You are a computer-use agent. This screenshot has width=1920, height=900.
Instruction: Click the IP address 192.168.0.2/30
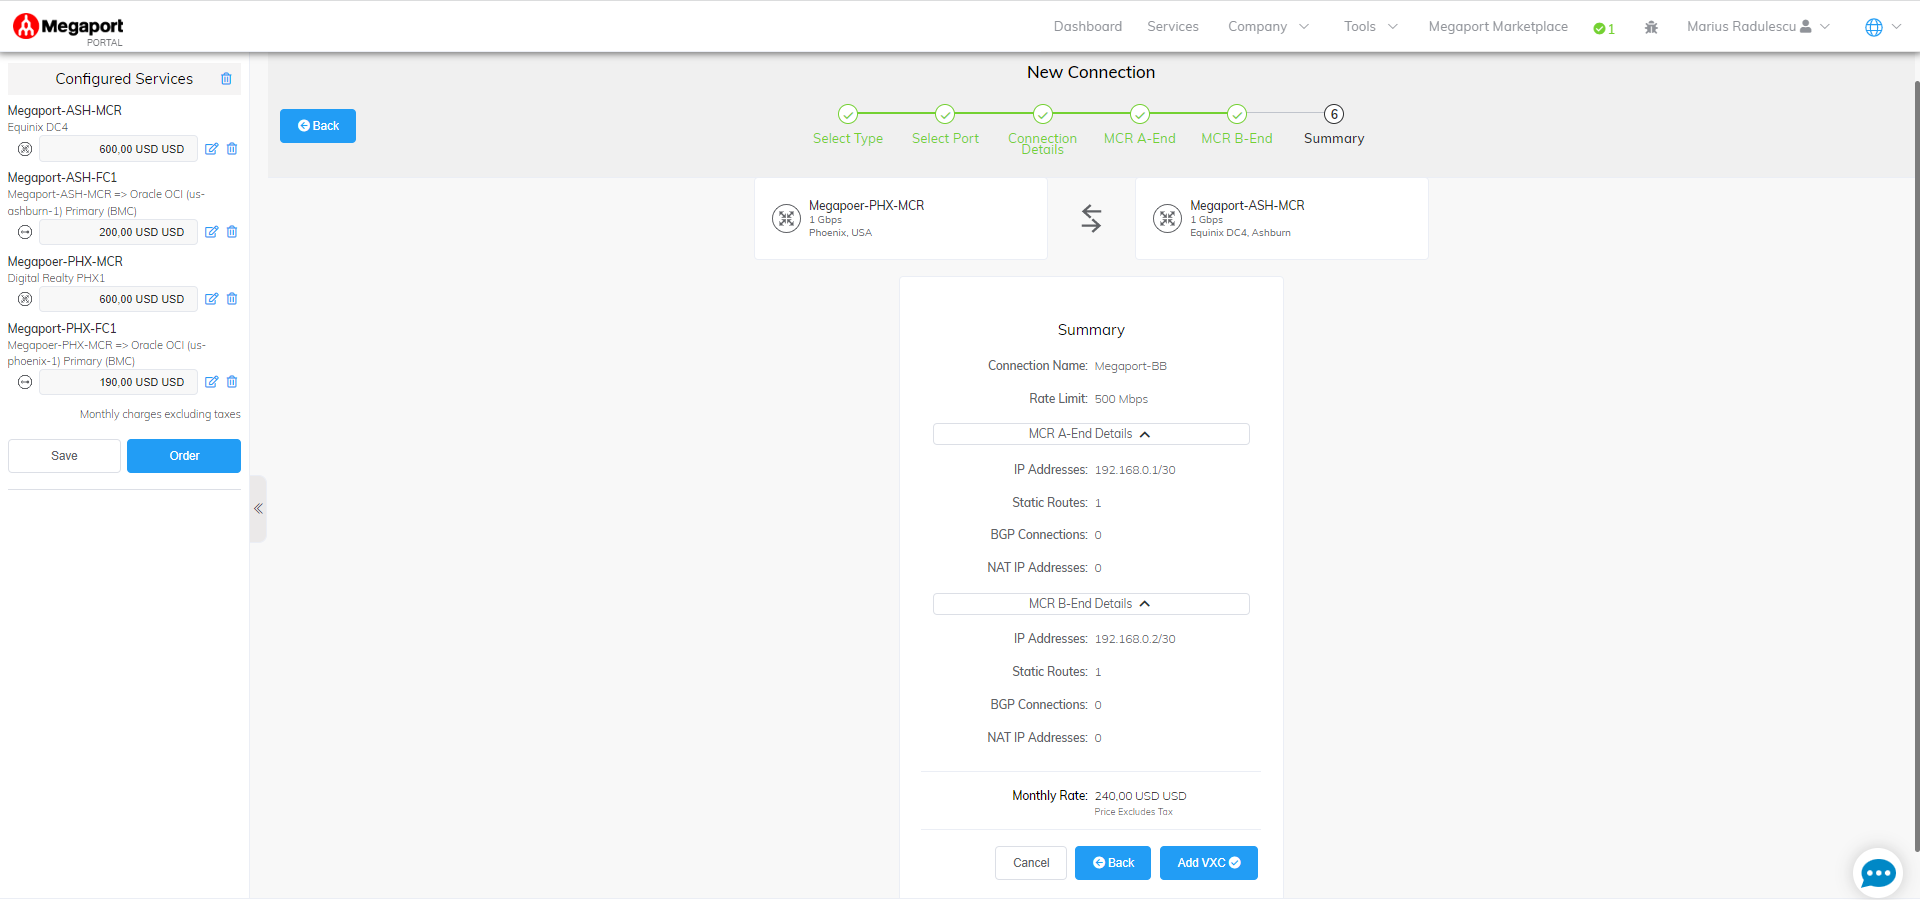tap(1135, 639)
